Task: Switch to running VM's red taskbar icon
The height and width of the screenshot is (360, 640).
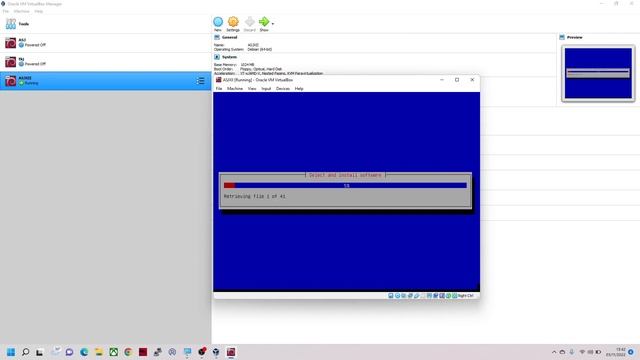Action: [x=231, y=352]
